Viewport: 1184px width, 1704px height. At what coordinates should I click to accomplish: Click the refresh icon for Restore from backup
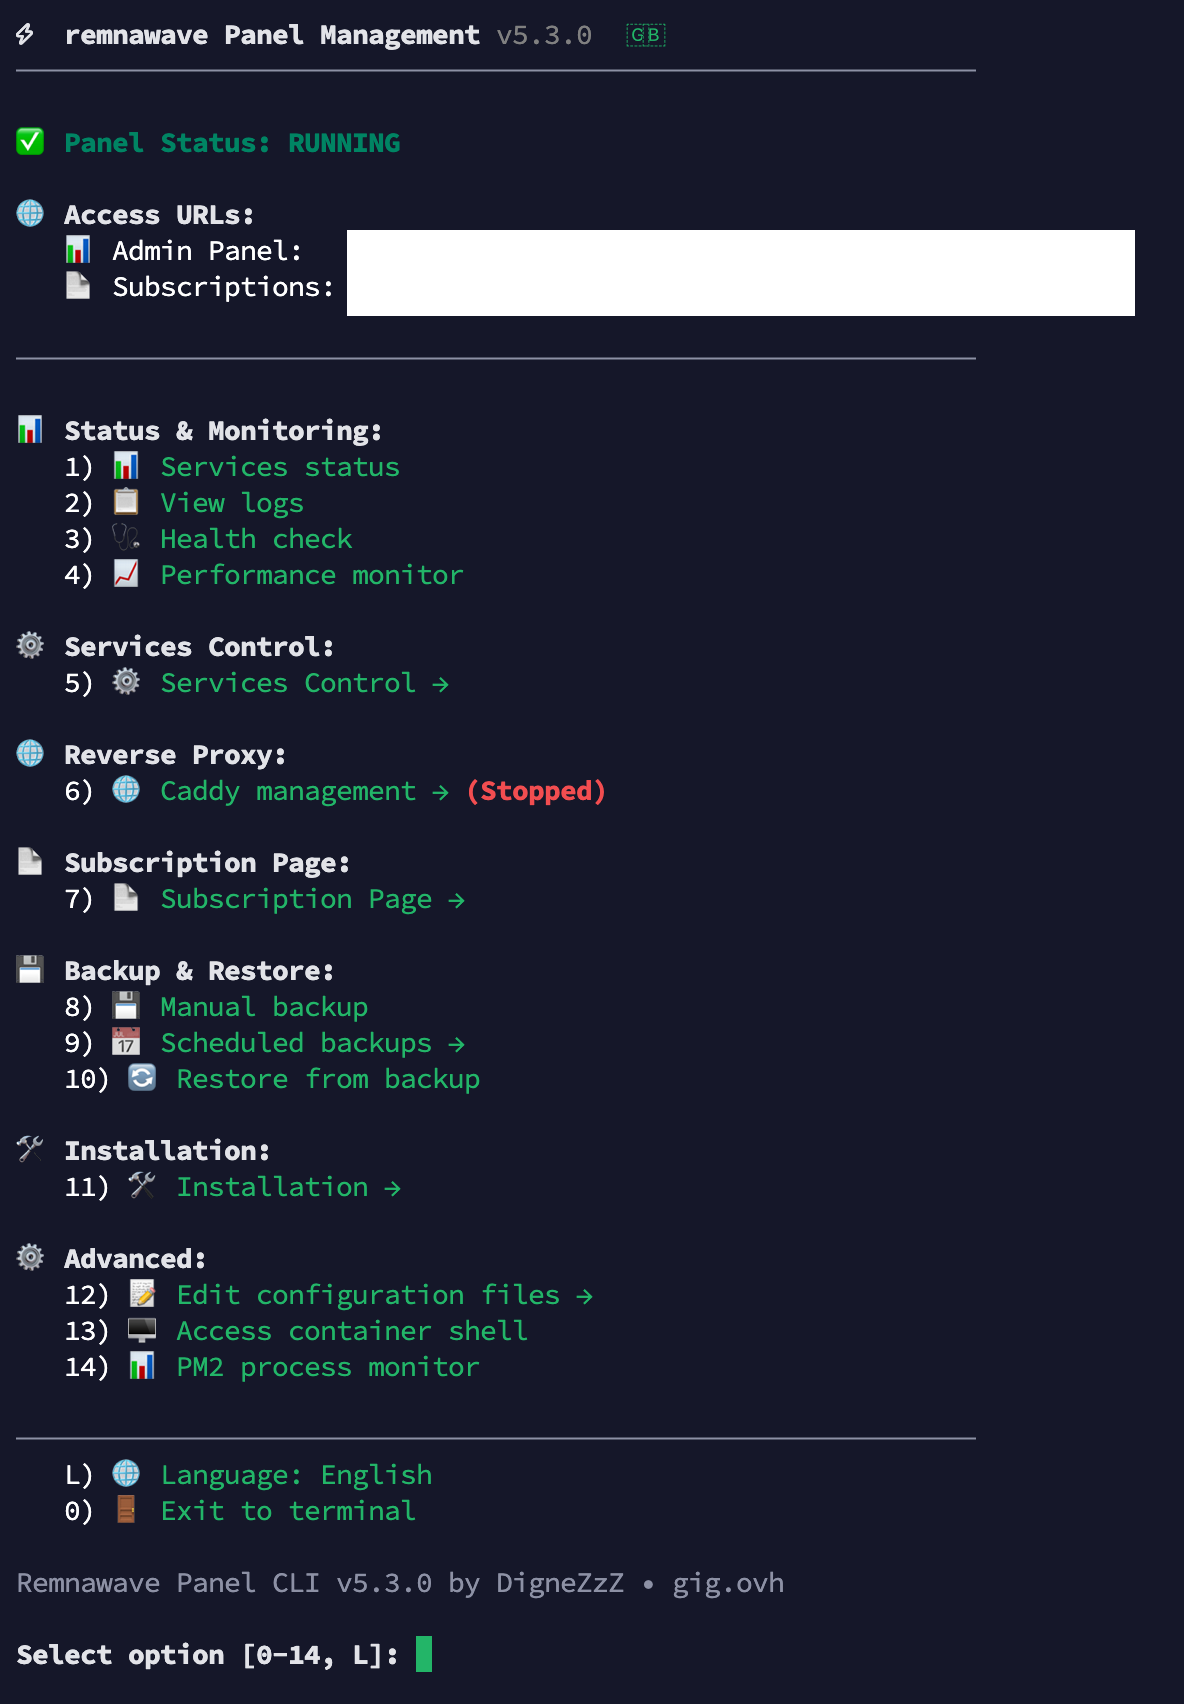142,1078
